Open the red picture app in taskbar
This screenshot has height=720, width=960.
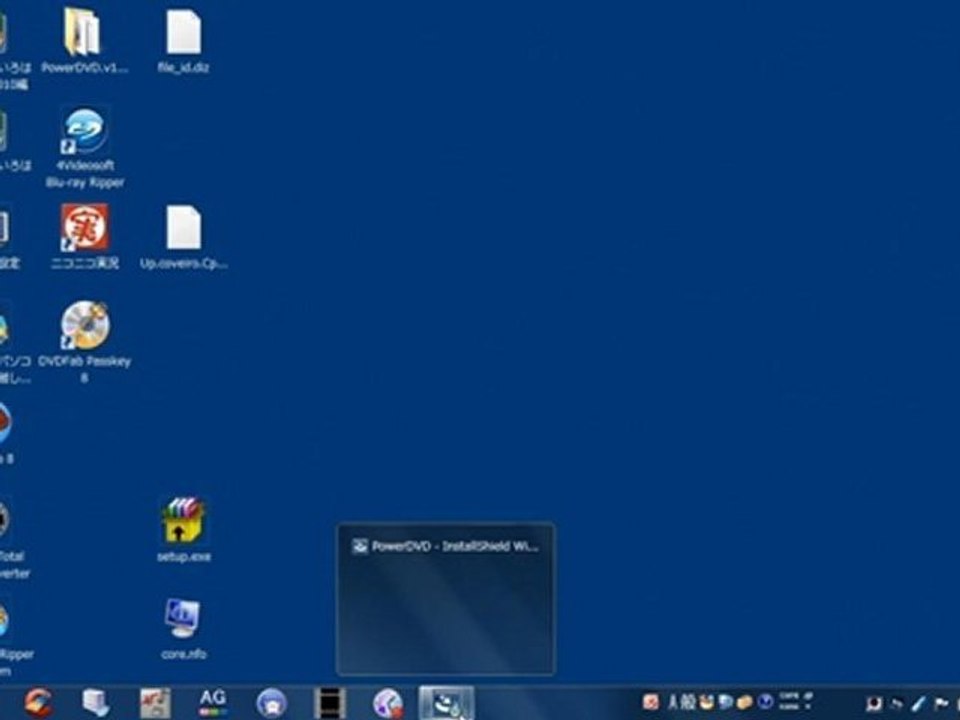coord(155,702)
